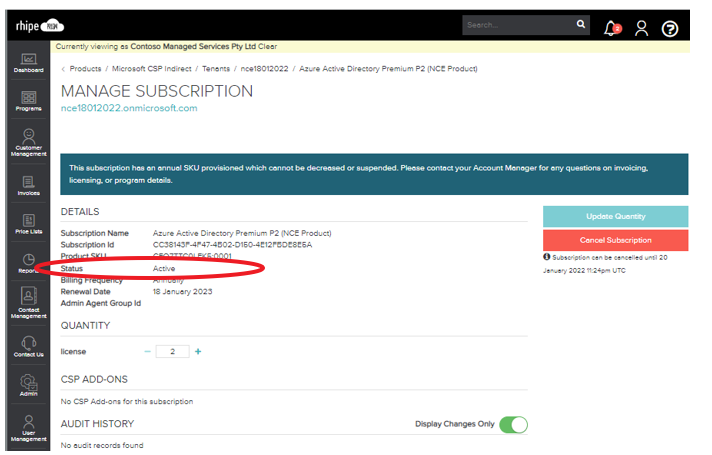Open the Reports sidebar icon
This screenshot has height=455, width=712.
pos(29,264)
